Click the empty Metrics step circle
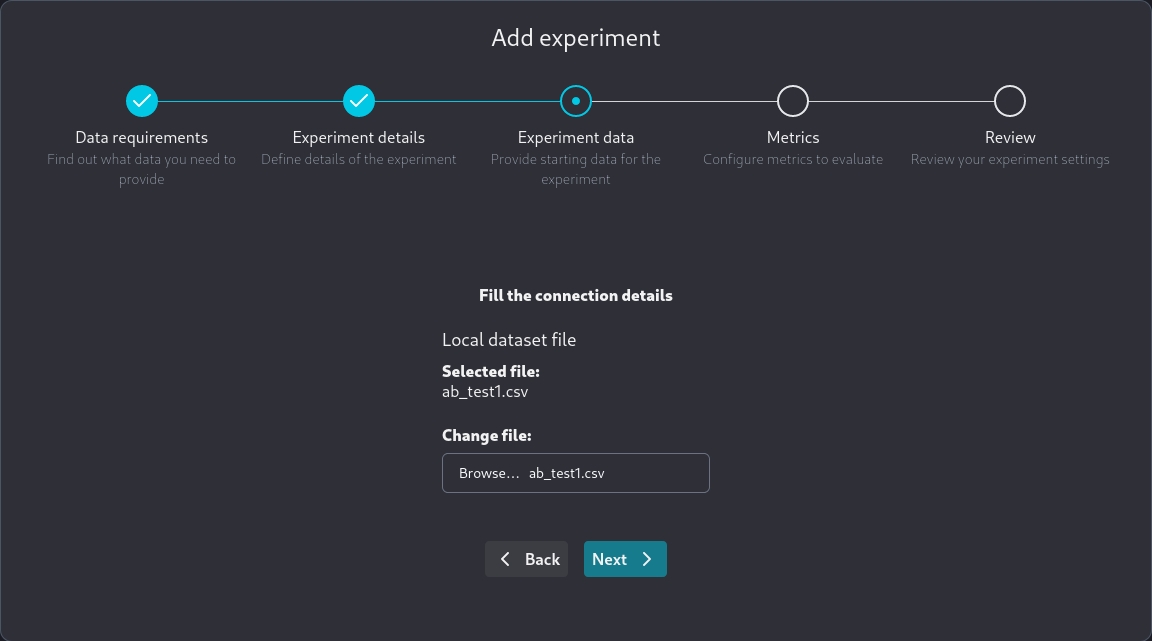Screen dimensions: 1152x641 [x=793, y=101]
